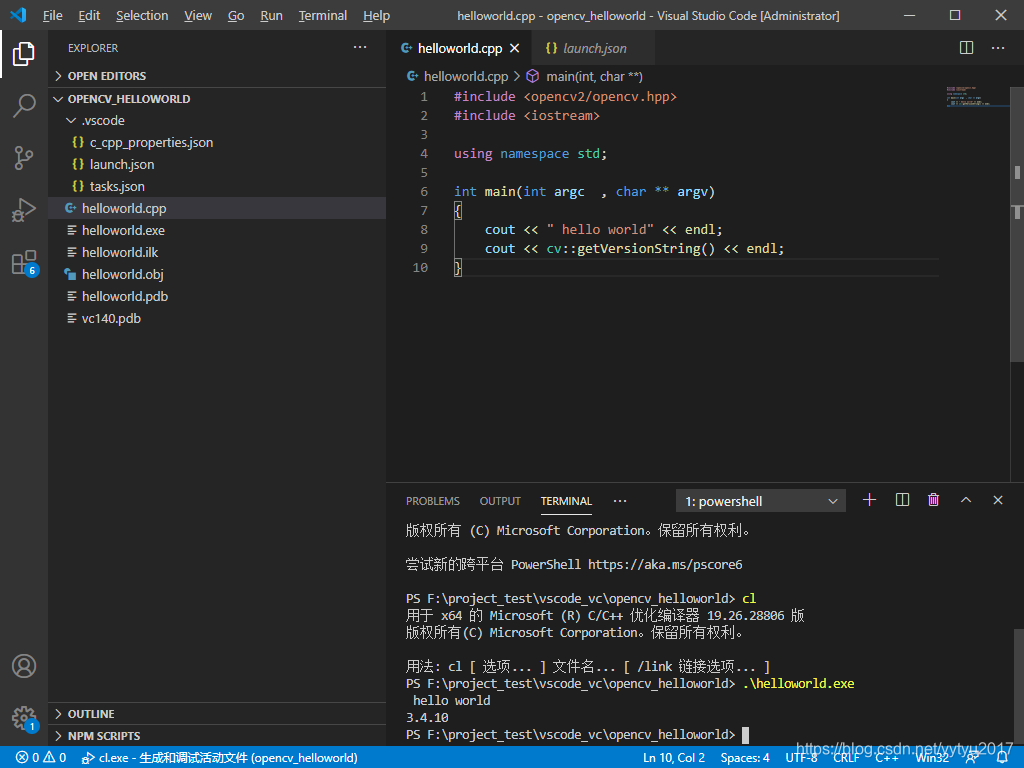Kill the terminal with trash icon
This screenshot has width=1024, height=768.
coord(933,500)
